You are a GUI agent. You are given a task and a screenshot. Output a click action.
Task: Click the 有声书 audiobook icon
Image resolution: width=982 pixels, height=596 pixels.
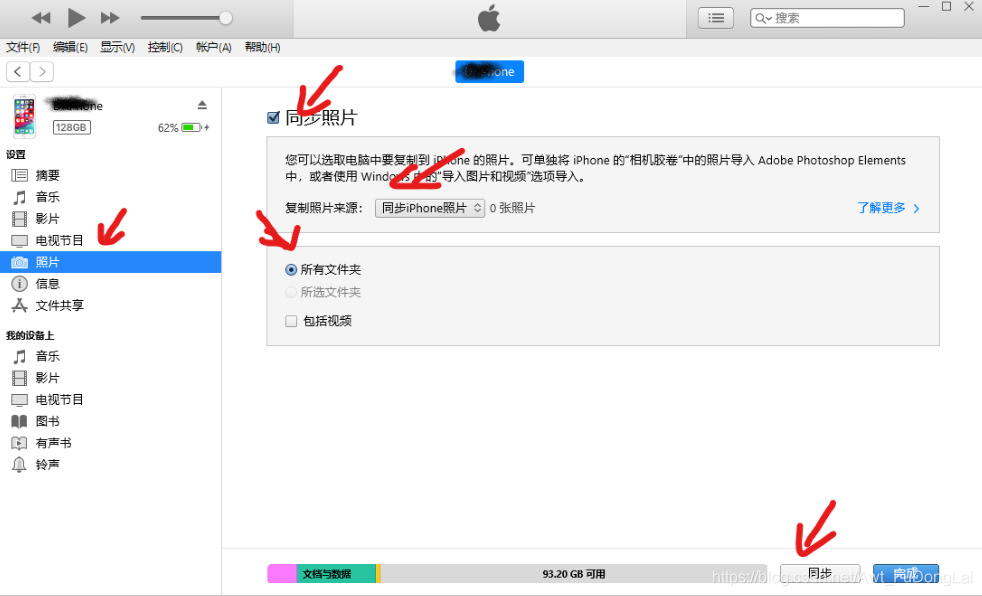(x=19, y=443)
